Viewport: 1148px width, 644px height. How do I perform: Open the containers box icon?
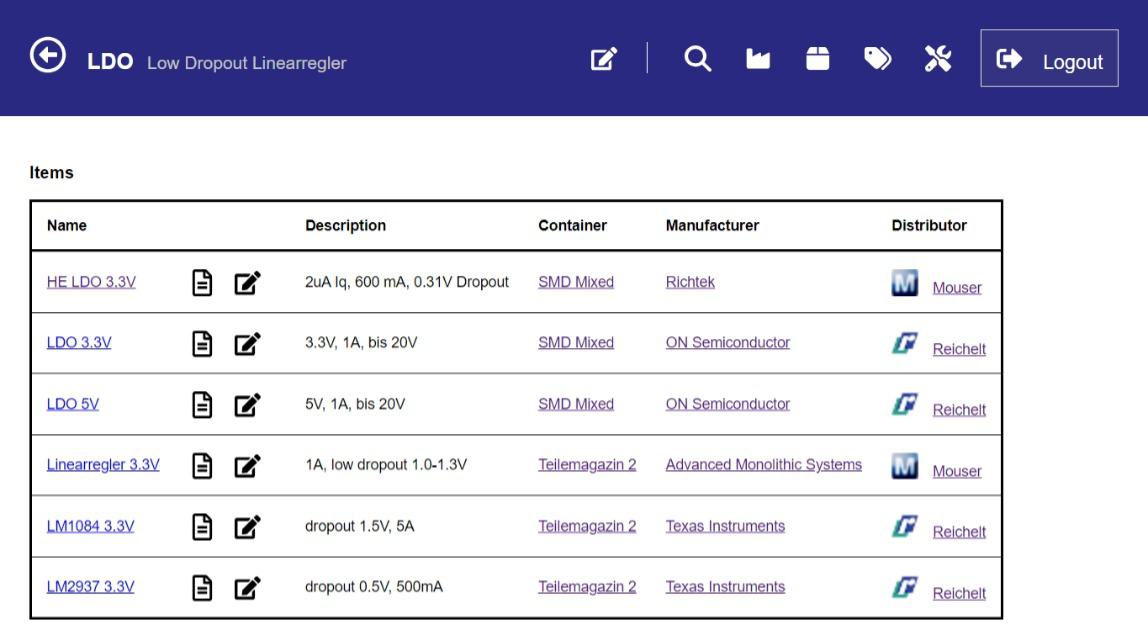[818, 59]
